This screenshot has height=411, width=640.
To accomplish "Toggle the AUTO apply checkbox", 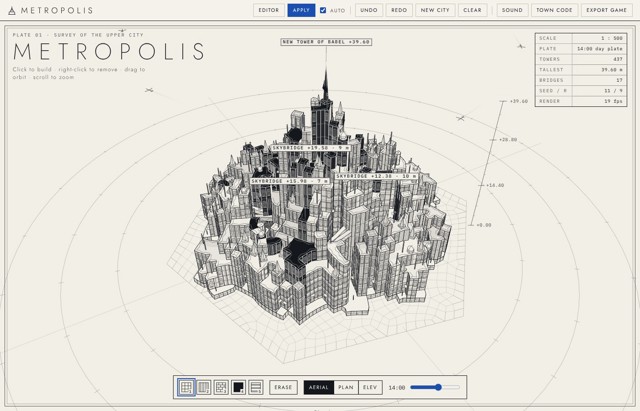I will point(323,10).
